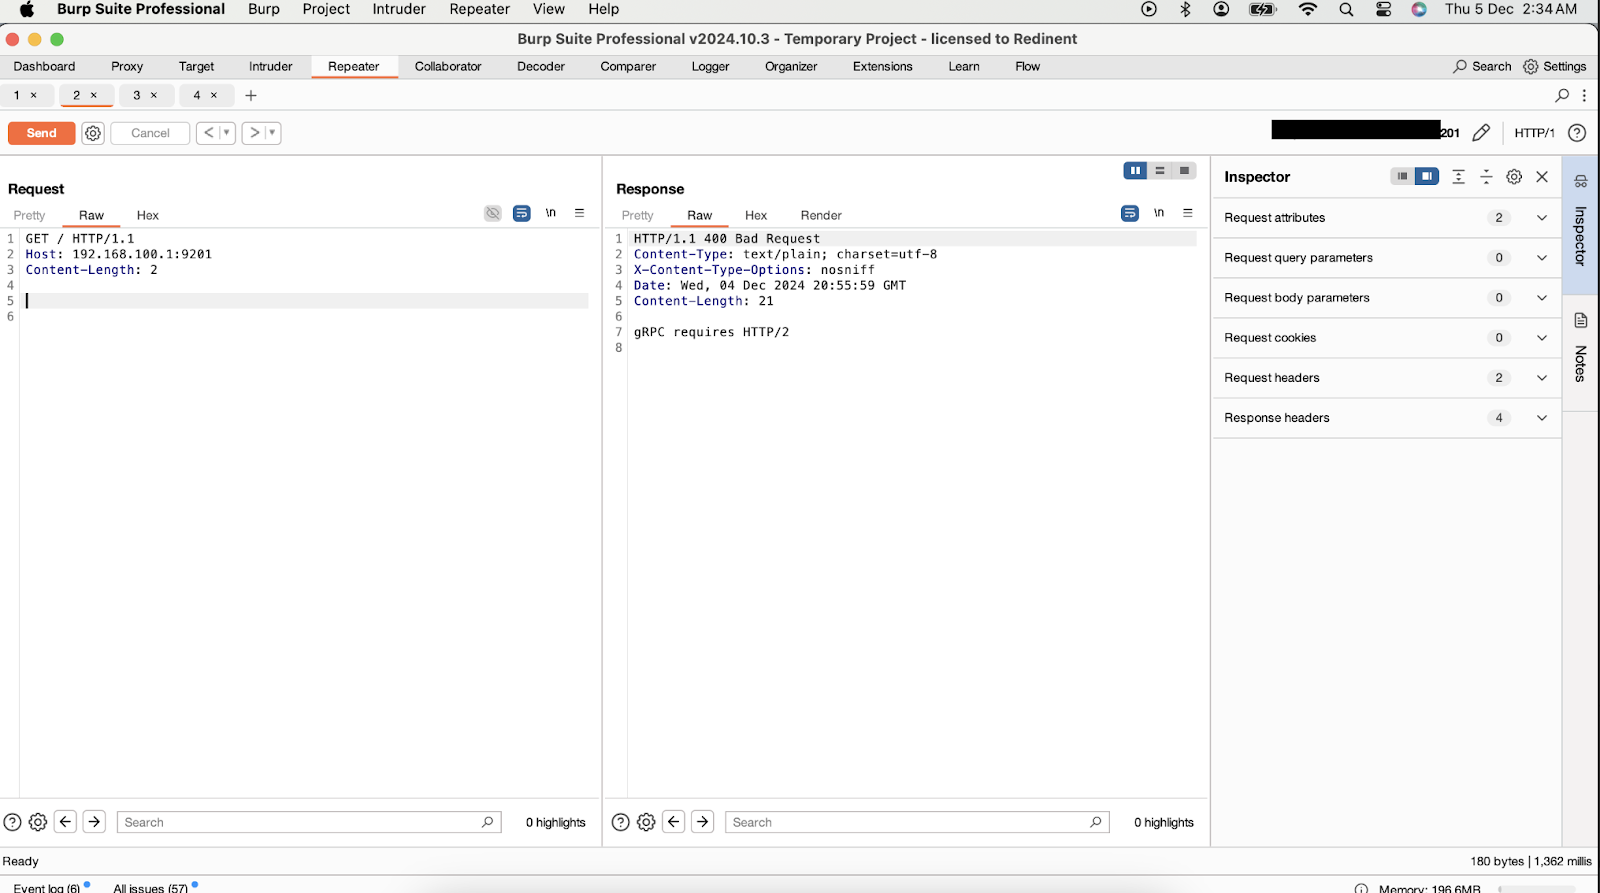Click the Inspector collapse all sections icon
The height and width of the screenshot is (893, 1600).
(1487, 177)
